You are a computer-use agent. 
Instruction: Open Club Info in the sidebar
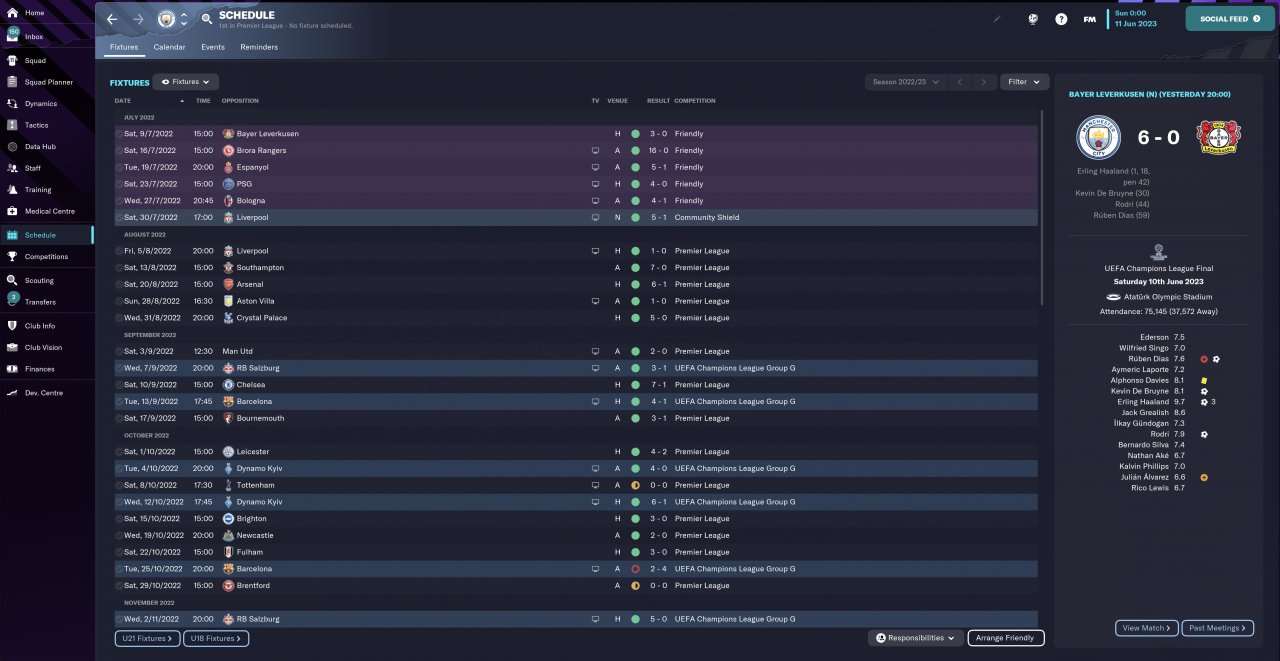pyautogui.click(x=40, y=326)
